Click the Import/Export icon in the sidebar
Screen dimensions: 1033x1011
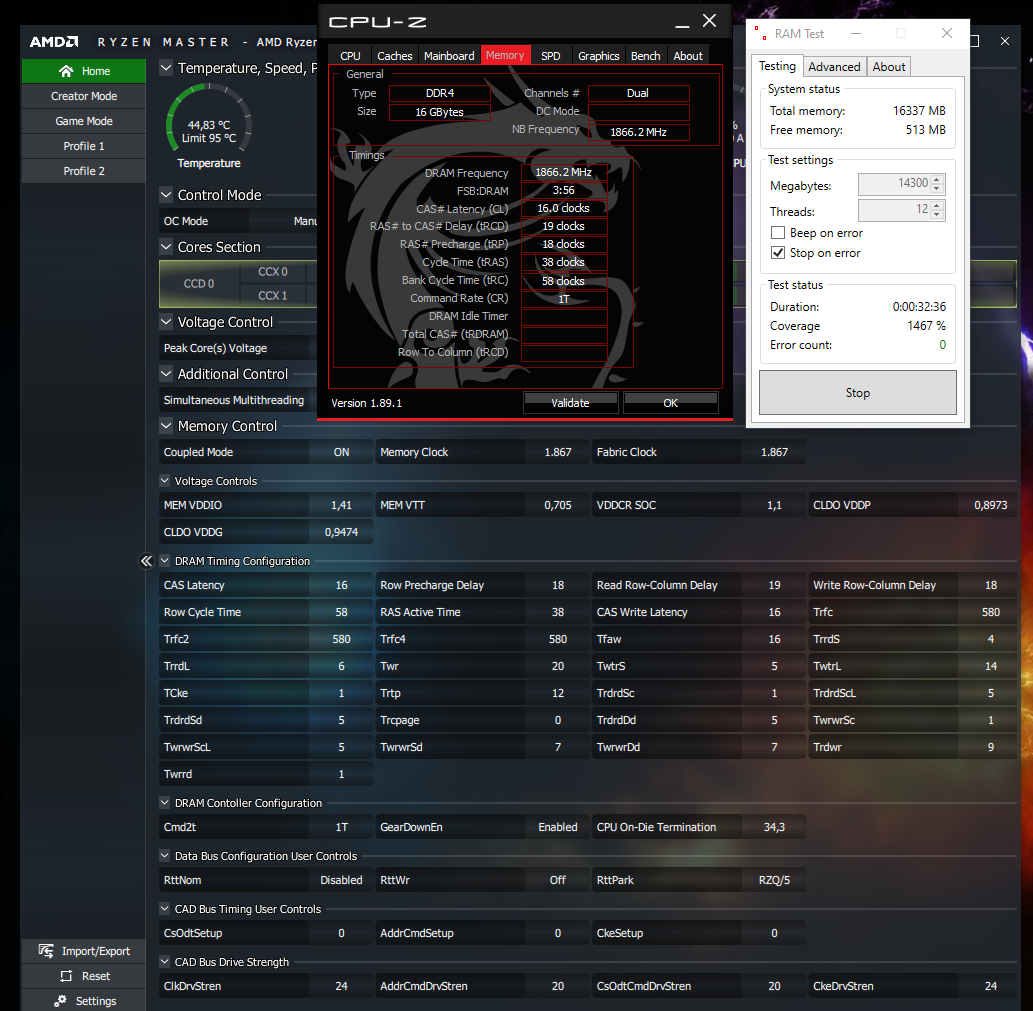(x=46, y=950)
